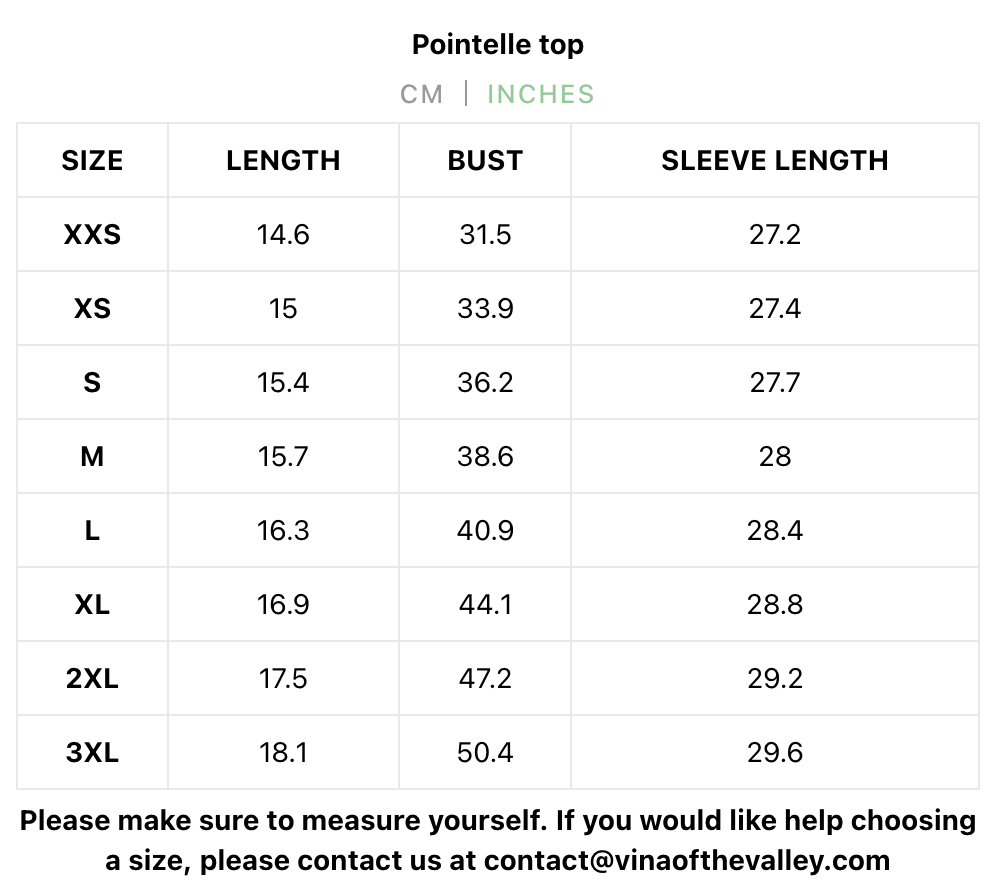Click the 28 sleeve length value for M

coord(774,456)
